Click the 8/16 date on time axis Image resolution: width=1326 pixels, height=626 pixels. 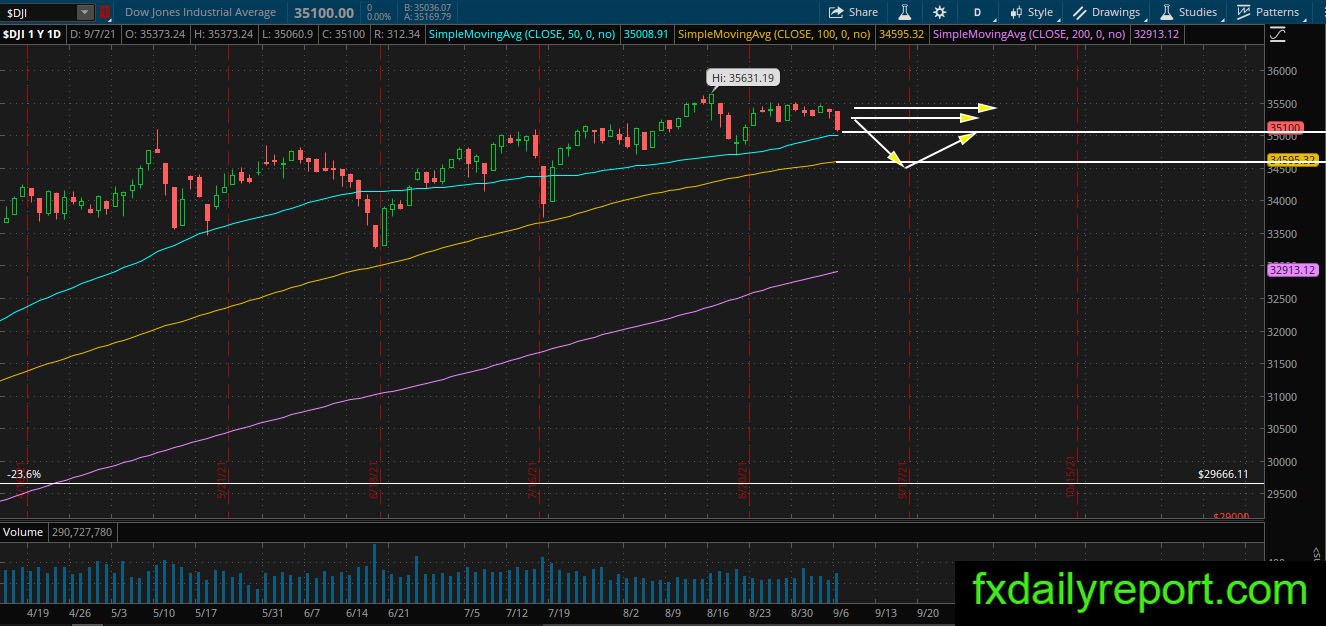(717, 613)
